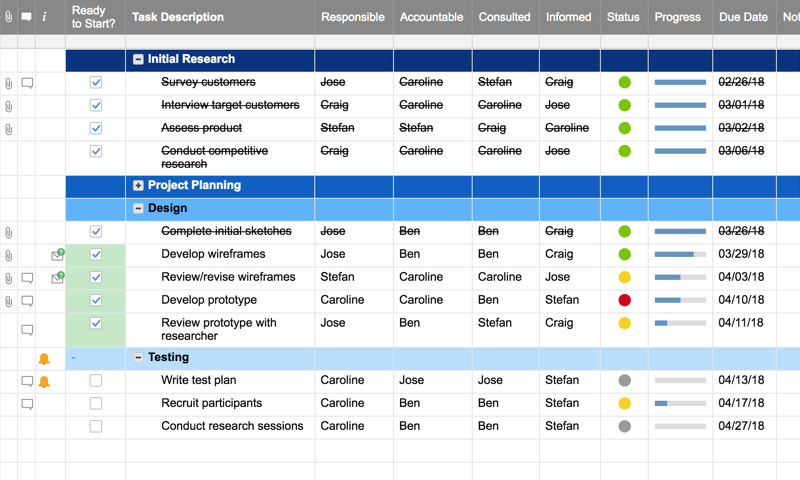Click the comments column header icon

(x=27, y=17)
